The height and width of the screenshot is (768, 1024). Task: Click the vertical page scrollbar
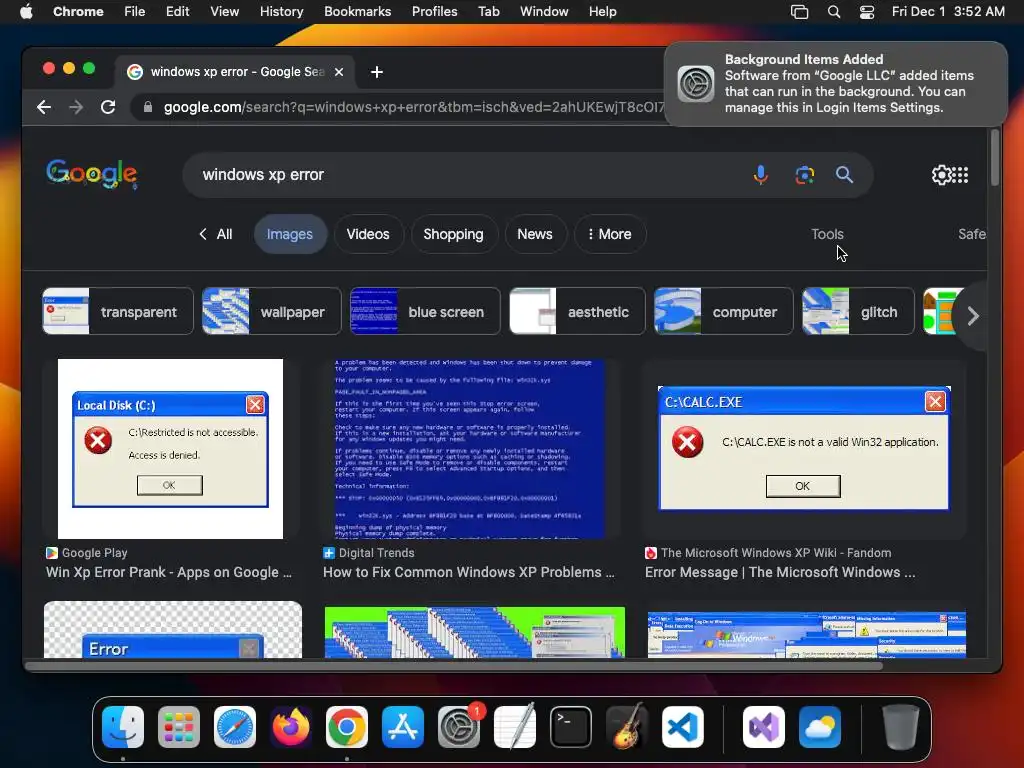[x=994, y=157]
